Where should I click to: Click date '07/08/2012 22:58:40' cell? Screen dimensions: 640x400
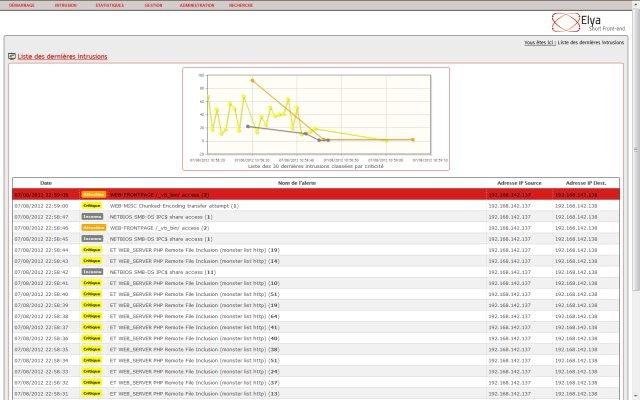click(x=42, y=294)
